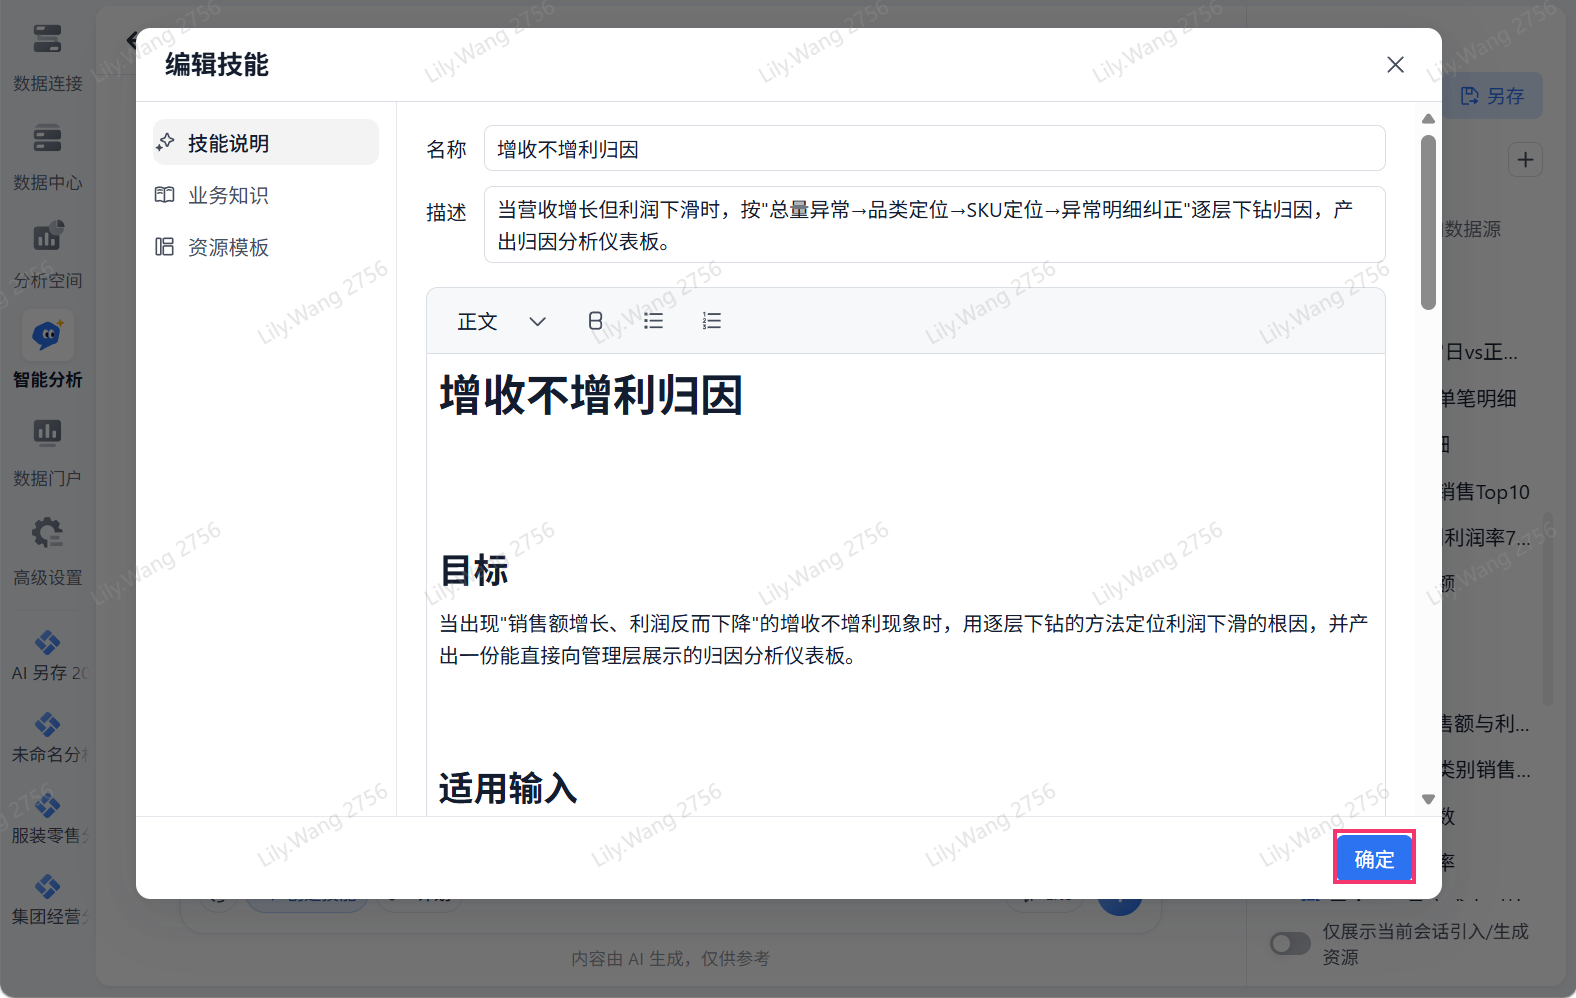
Task: Click the editor scrollbar up arrow
Action: coord(1428,118)
